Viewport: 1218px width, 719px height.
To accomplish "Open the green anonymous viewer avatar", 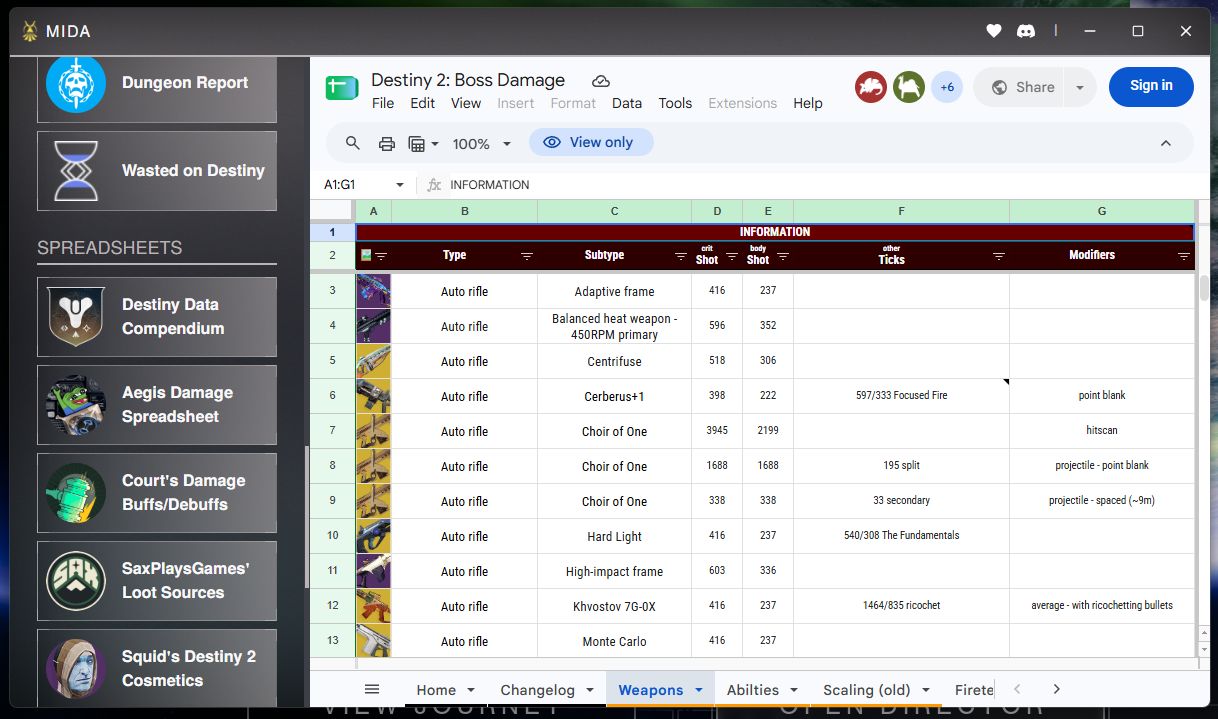I will tap(909, 87).
